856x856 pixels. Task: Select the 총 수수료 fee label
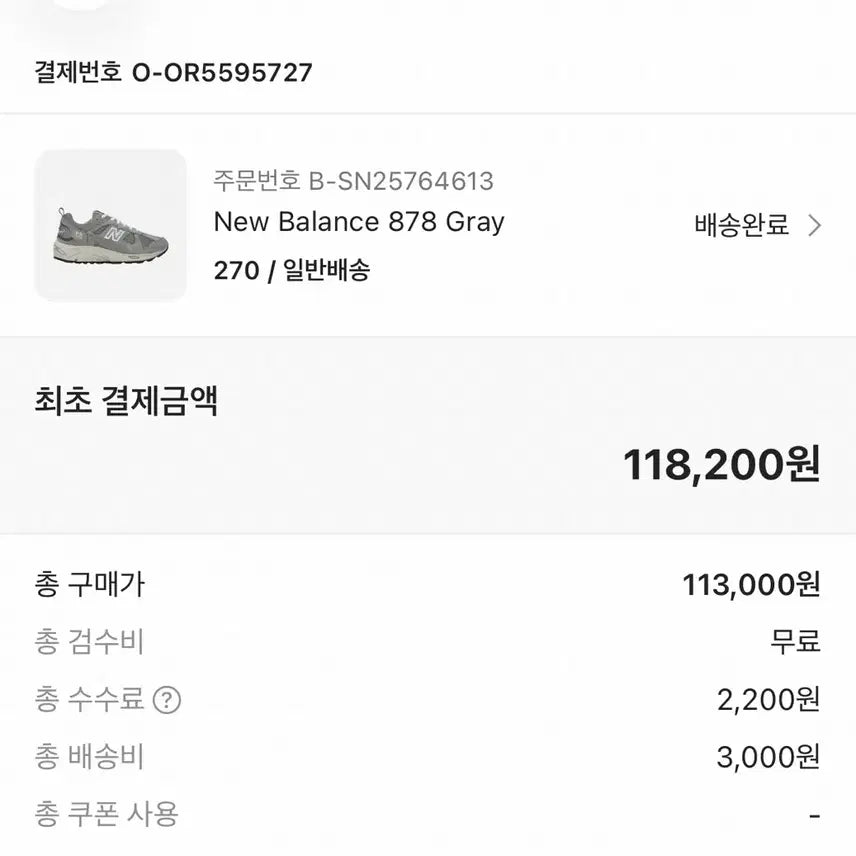[89, 700]
